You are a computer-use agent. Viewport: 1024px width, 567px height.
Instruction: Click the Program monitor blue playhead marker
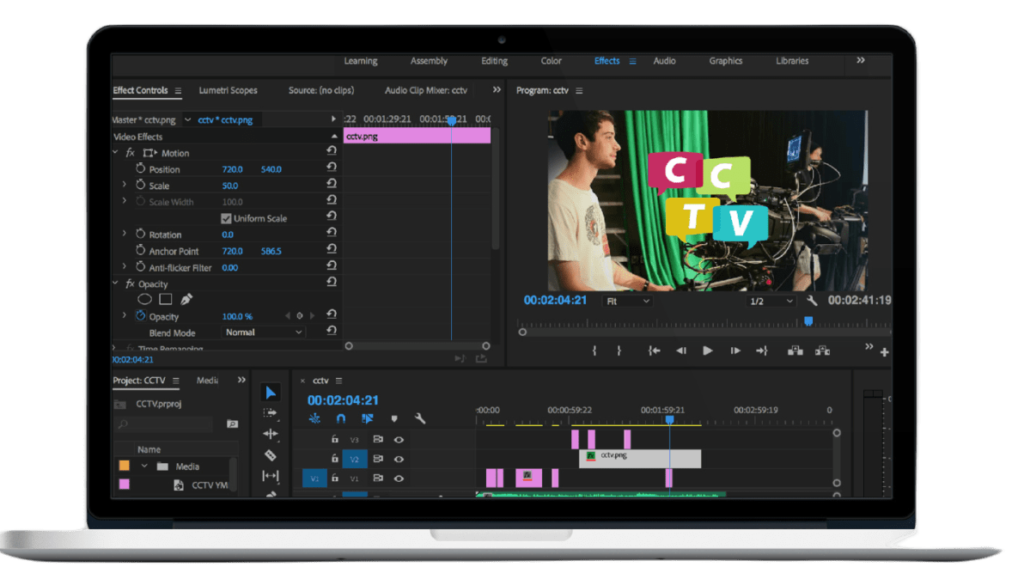coord(808,321)
